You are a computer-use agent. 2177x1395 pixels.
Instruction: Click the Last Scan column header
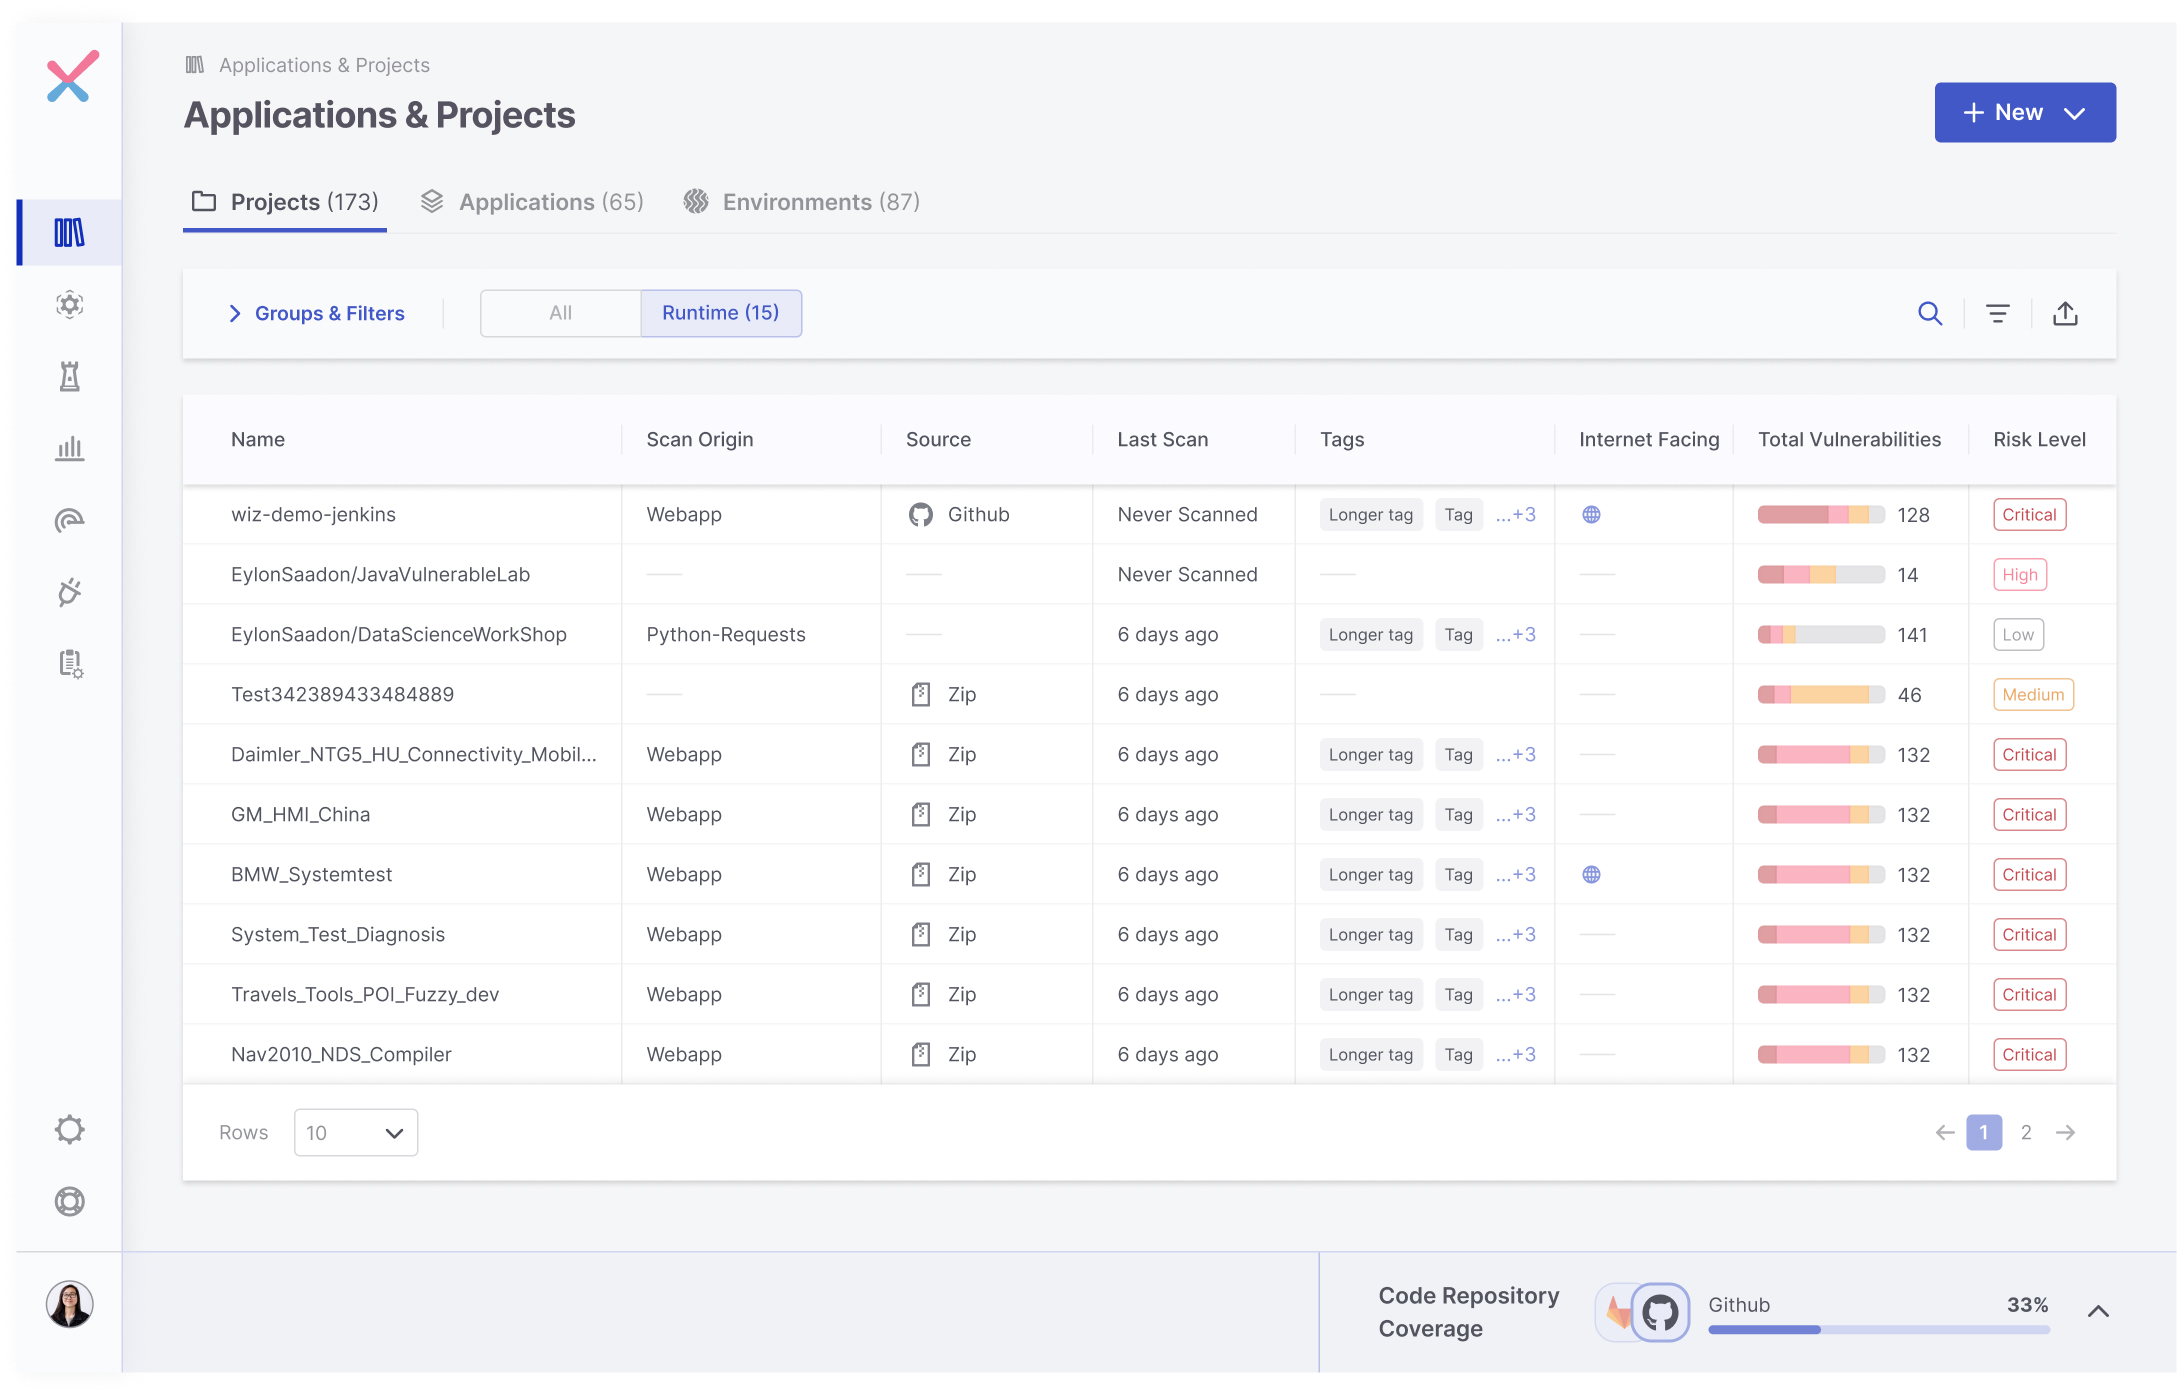click(x=1163, y=440)
